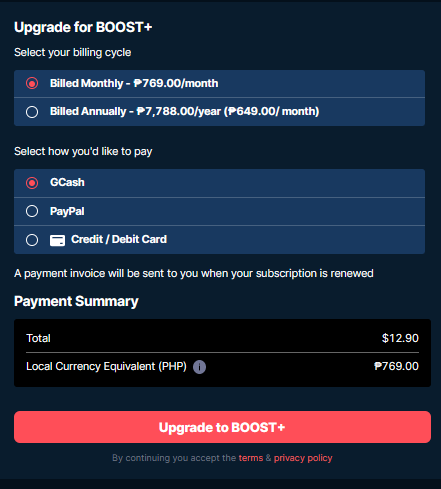The width and height of the screenshot is (441, 489).
Task: Click the info icon beside Local Currency Equivalent
Action: click(x=199, y=367)
